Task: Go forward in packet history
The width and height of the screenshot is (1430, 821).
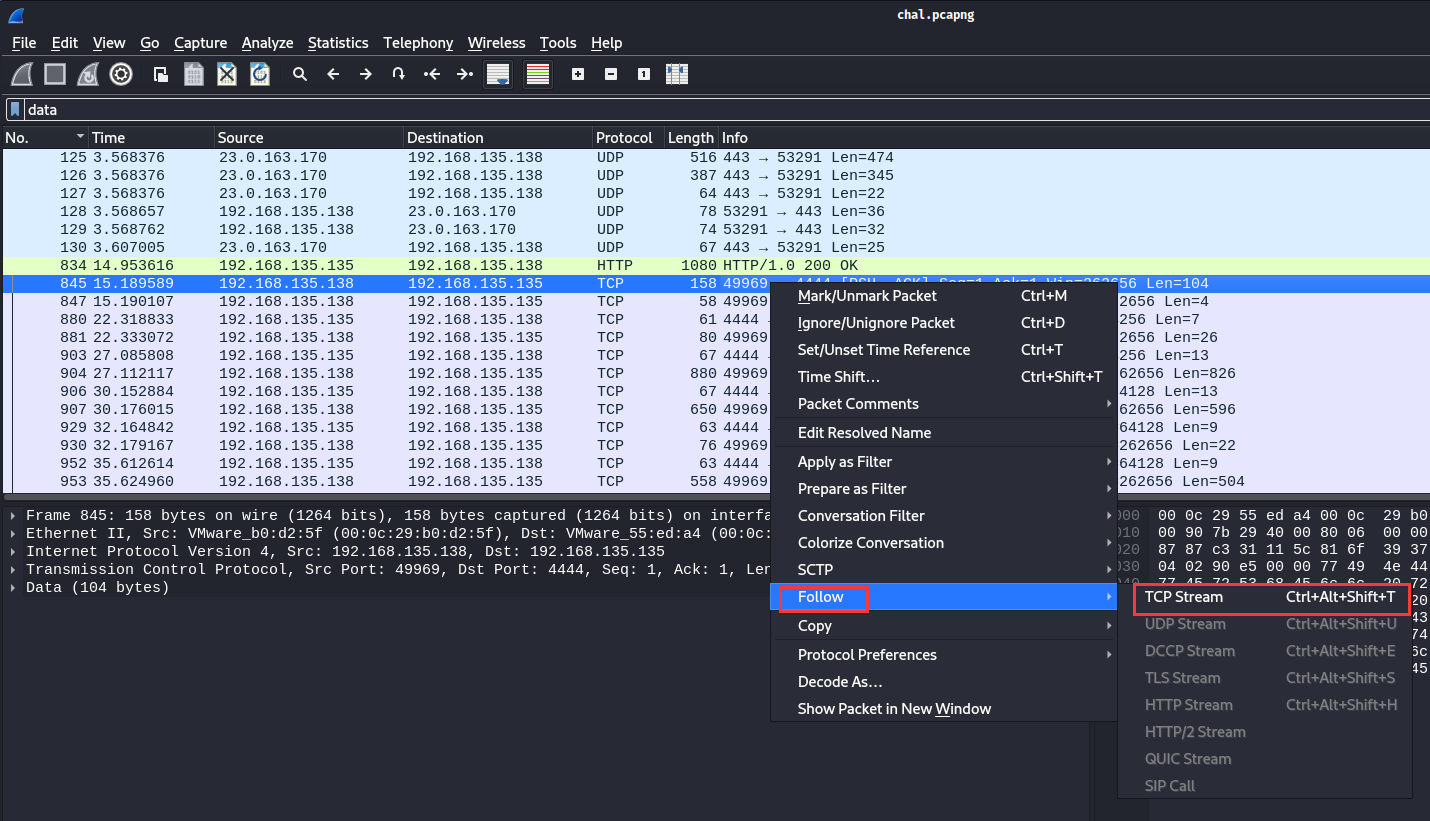Action: coord(366,74)
